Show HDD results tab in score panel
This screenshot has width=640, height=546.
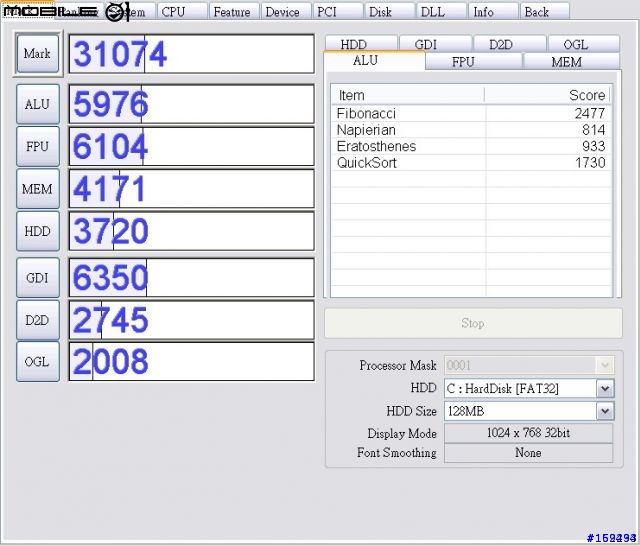(361, 44)
